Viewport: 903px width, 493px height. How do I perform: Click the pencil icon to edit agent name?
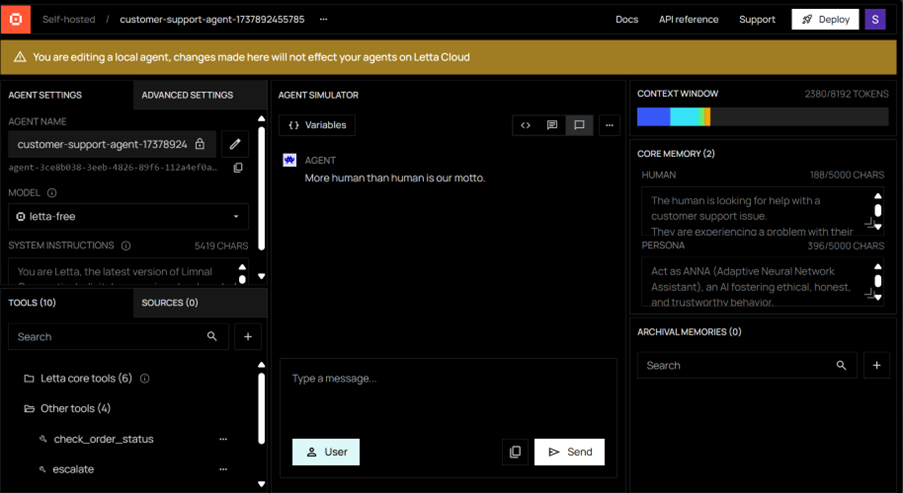[235, 144]
